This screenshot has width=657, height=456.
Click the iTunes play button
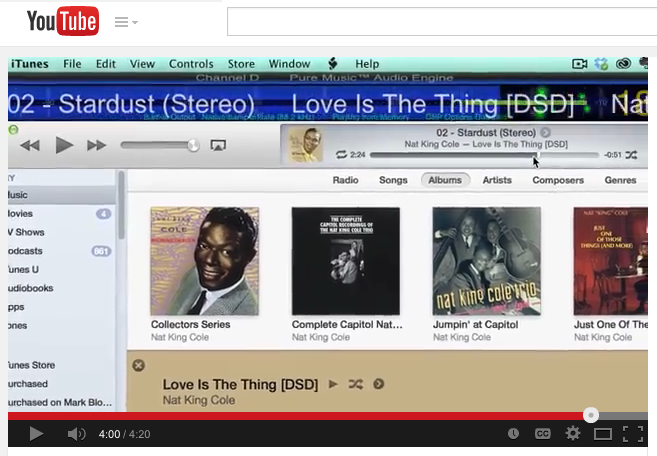click(64, 145)
